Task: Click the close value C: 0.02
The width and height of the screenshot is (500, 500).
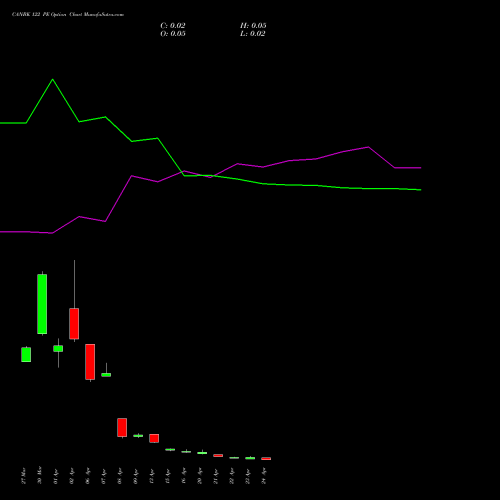Action: tap(173, 26)
